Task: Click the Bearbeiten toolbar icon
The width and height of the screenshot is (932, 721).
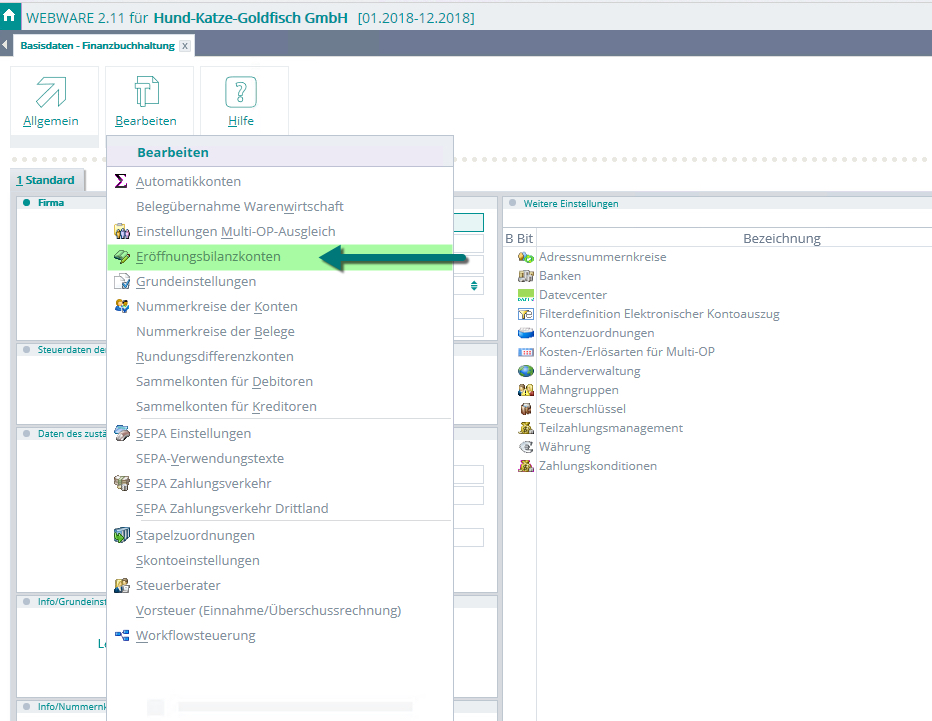Action: pos(146,93)
